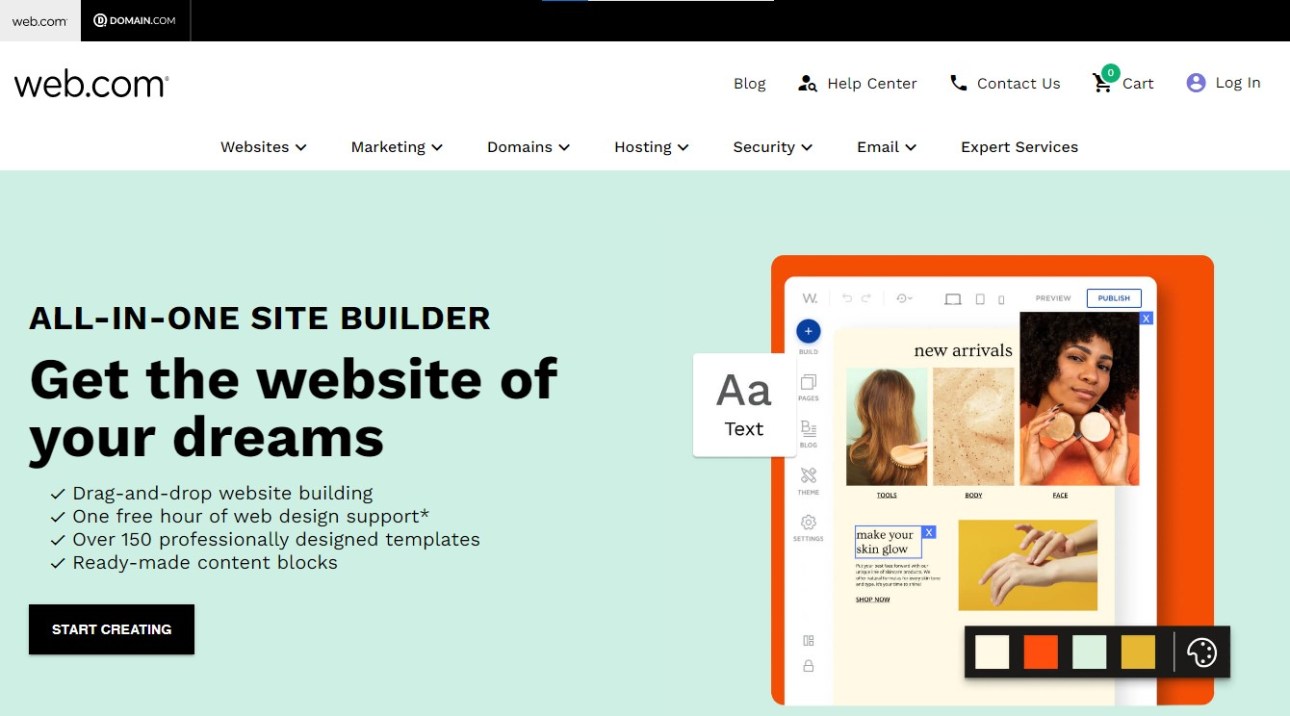Viewport: 1290px width, 716px height.
Task: Click the 'new arrivals' heading in mockup
Action: (963, 350)
